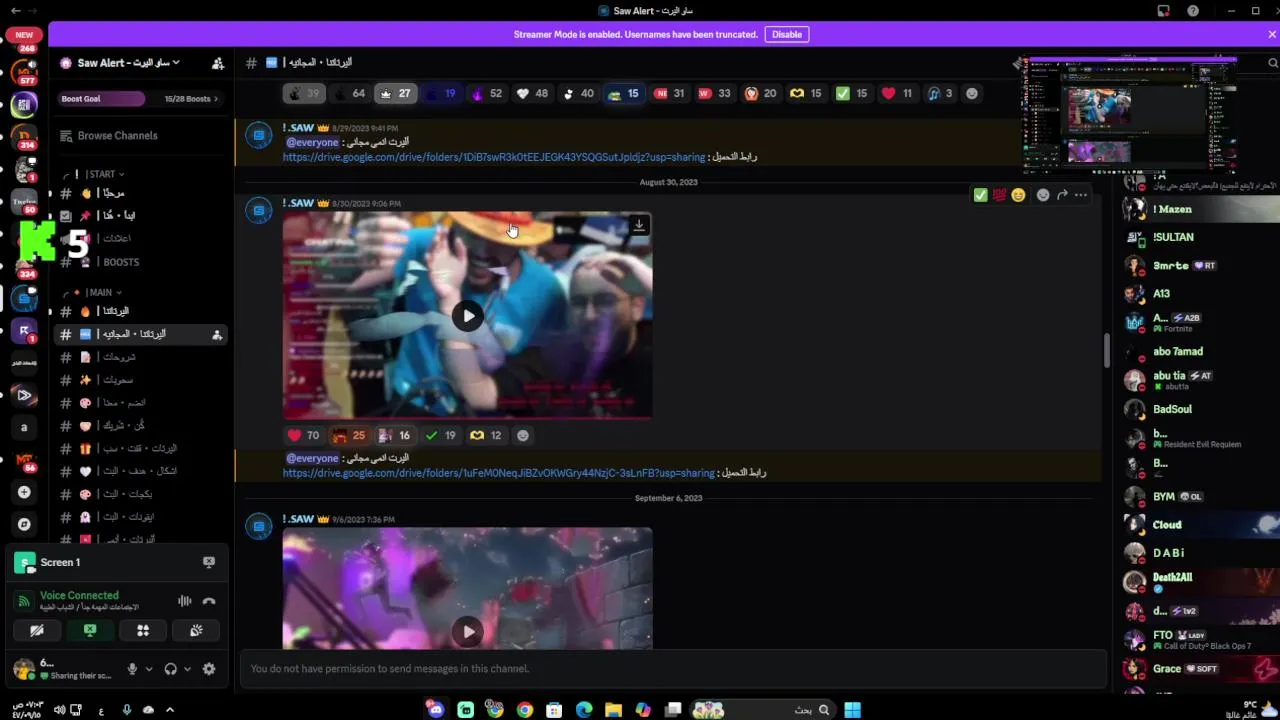Viewport: 1280px width, 720px height.
Task: Forward message using hover toolbar arrow
Action: tap(1062, 195)
